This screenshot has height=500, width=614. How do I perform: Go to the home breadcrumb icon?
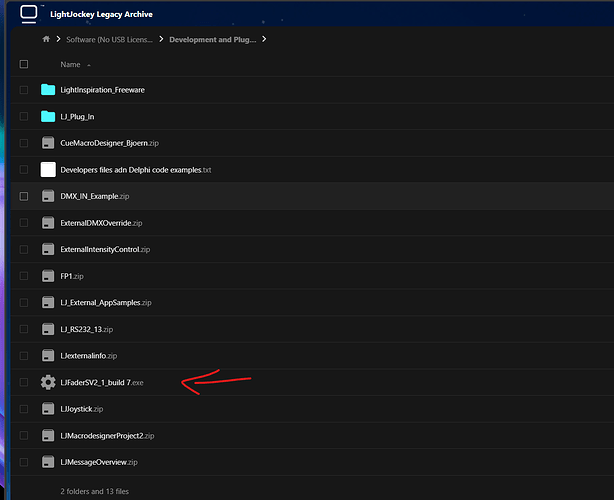point(46,39)
